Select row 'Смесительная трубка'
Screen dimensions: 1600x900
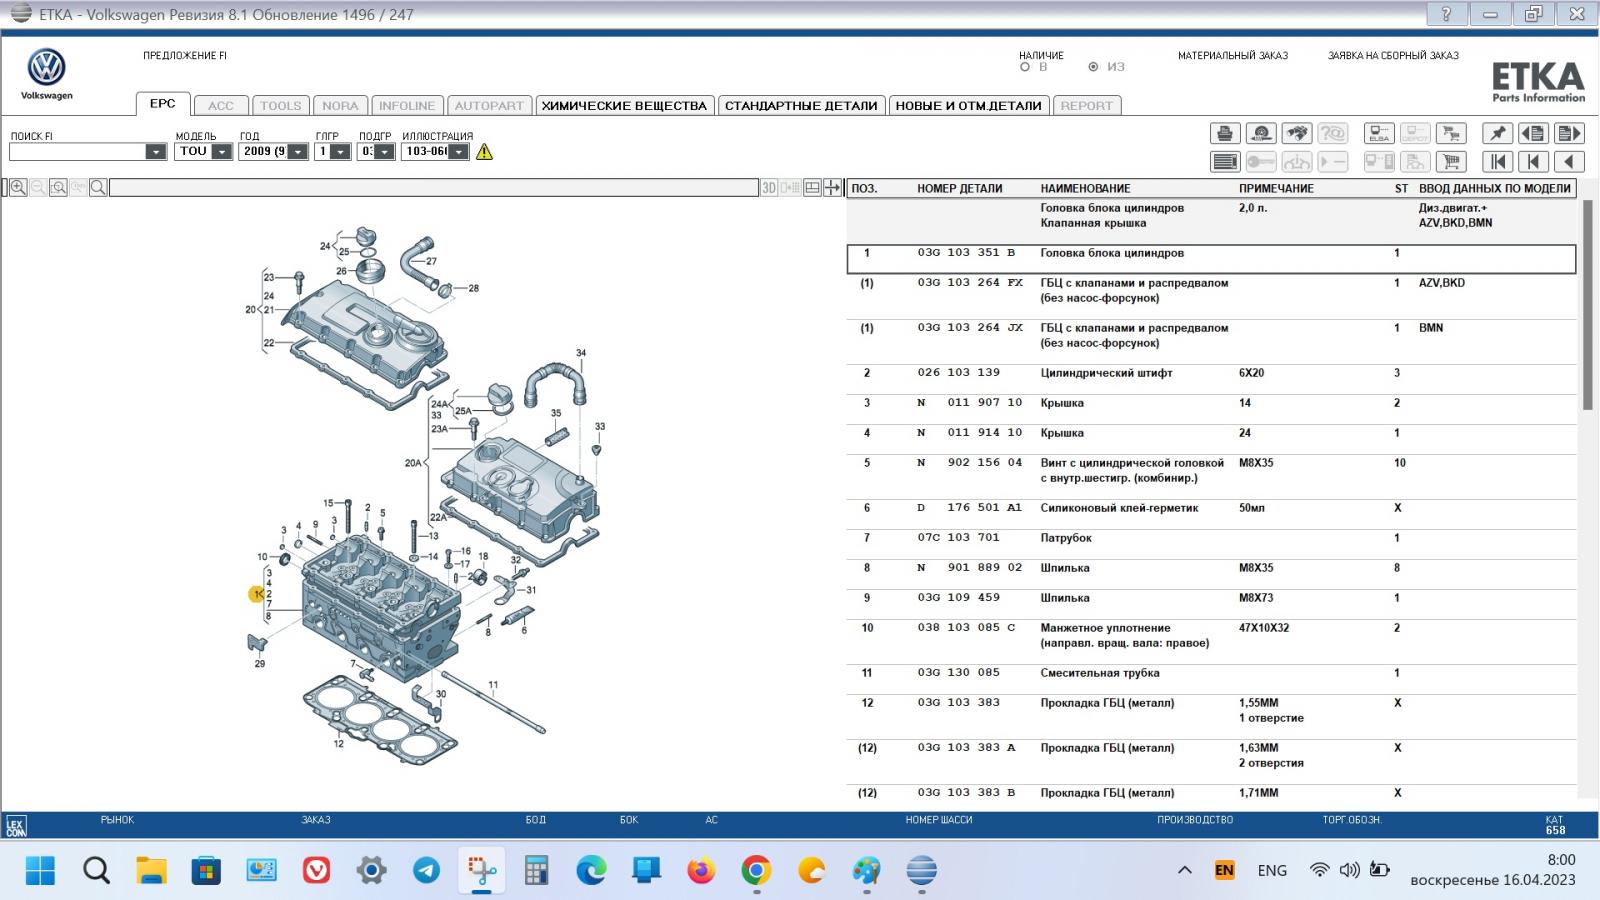coord(1211,679)
